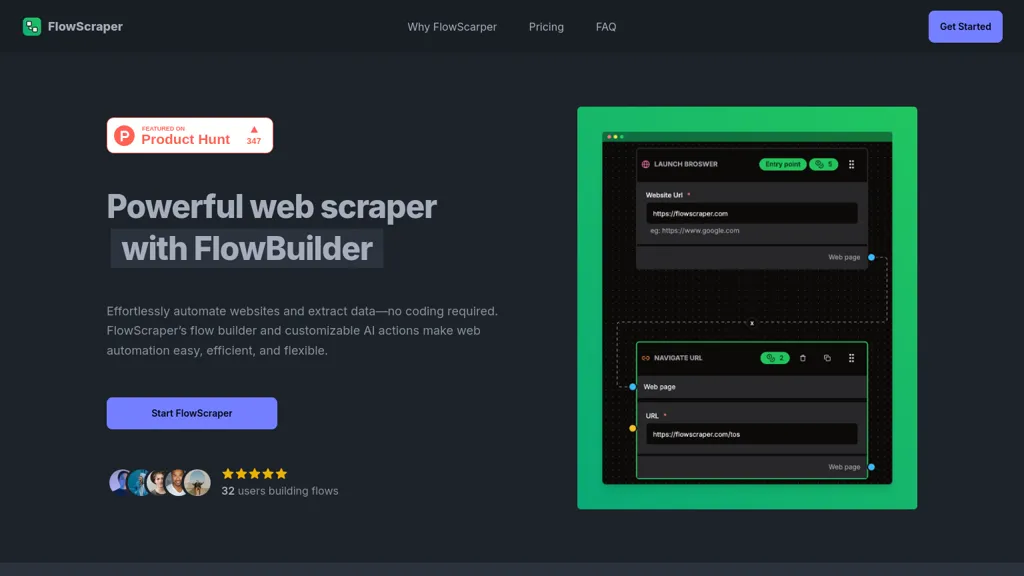The image size is (1024, 576).
Task: Click the user avatars group
Action: pos(159,483)
